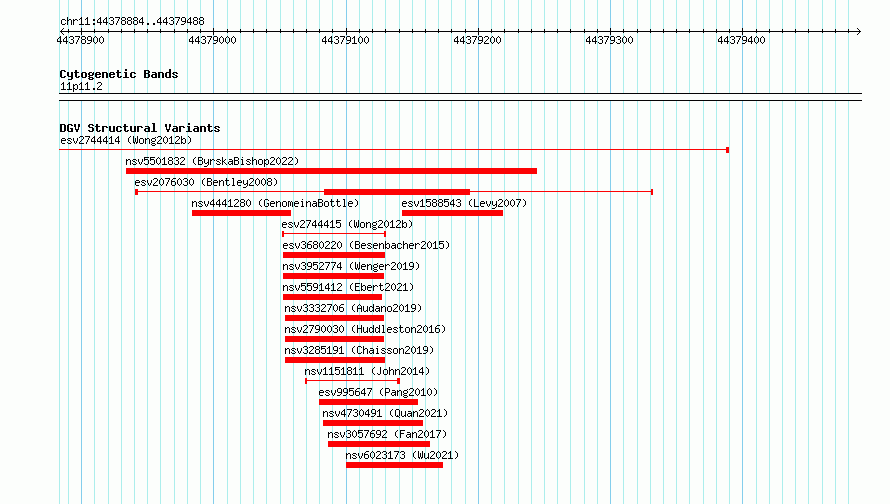Click the Cytogenetic Bands track title
The height and width of the screenshot is (504, 890).
coord(119,74)
